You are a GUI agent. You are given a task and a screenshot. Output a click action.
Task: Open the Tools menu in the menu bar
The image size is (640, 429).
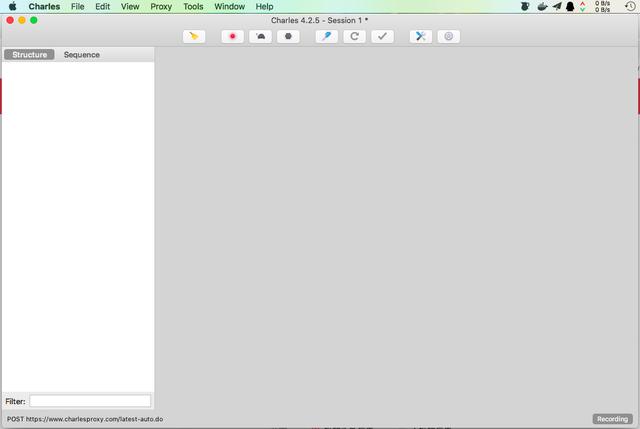[193, 7]
